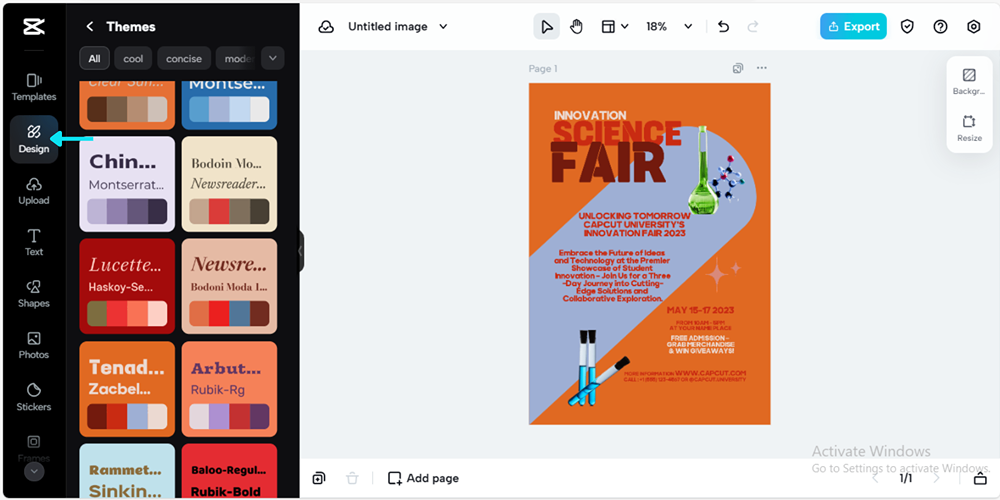This screenshot has height=500, width=1000.
Task: Open the Frames sidebar panel
Action: pyautogui.click(x=34, y=448)
